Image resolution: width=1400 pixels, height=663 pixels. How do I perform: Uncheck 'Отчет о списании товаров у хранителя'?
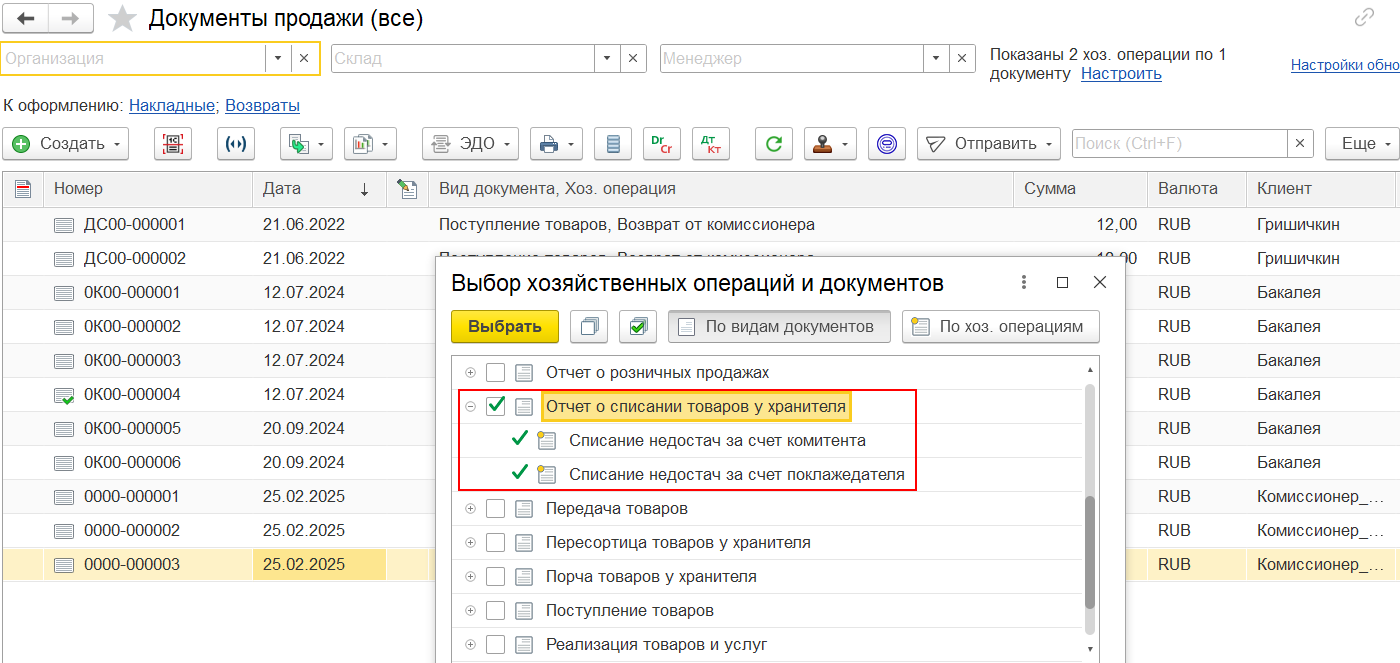pyautogui.click(x=495, y=406)
